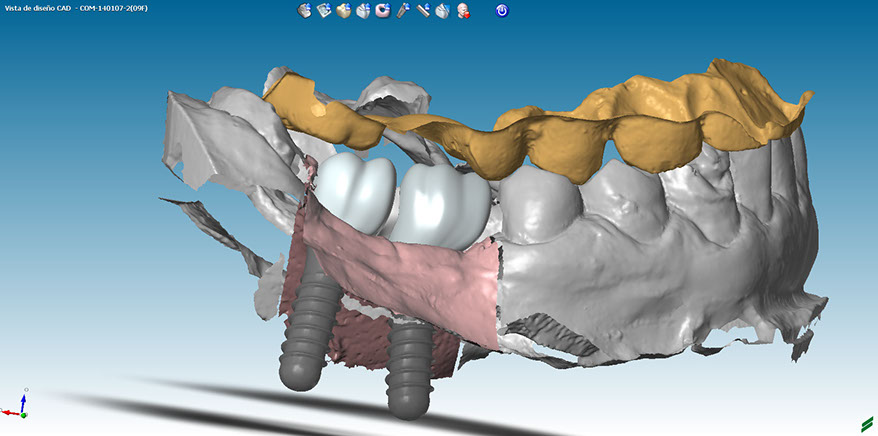This screenshot has height=436, width=878.
Task: Toggle the gray scan model visibility icon
Action: (305, 11)
